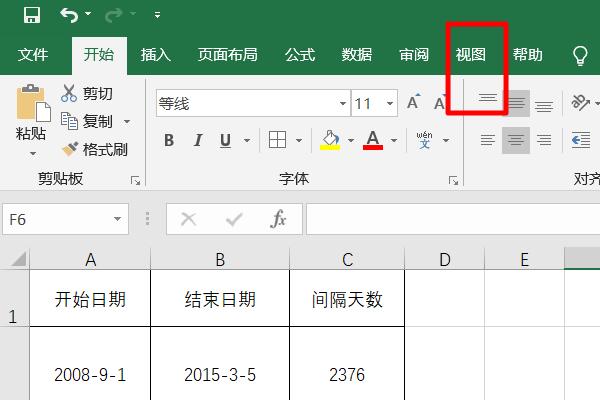Open the 视图 tab
This screenshot has height=400, width=600.
click(471, 55)
